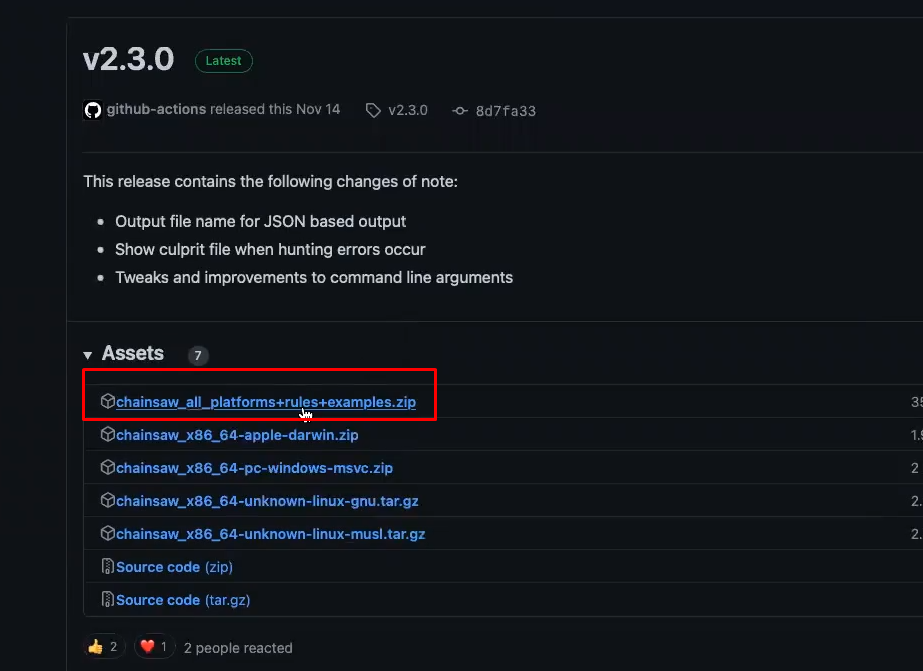Select 'Show culprit file when hunting errors occur'
The image size is (923, 671).
[270, 250]
